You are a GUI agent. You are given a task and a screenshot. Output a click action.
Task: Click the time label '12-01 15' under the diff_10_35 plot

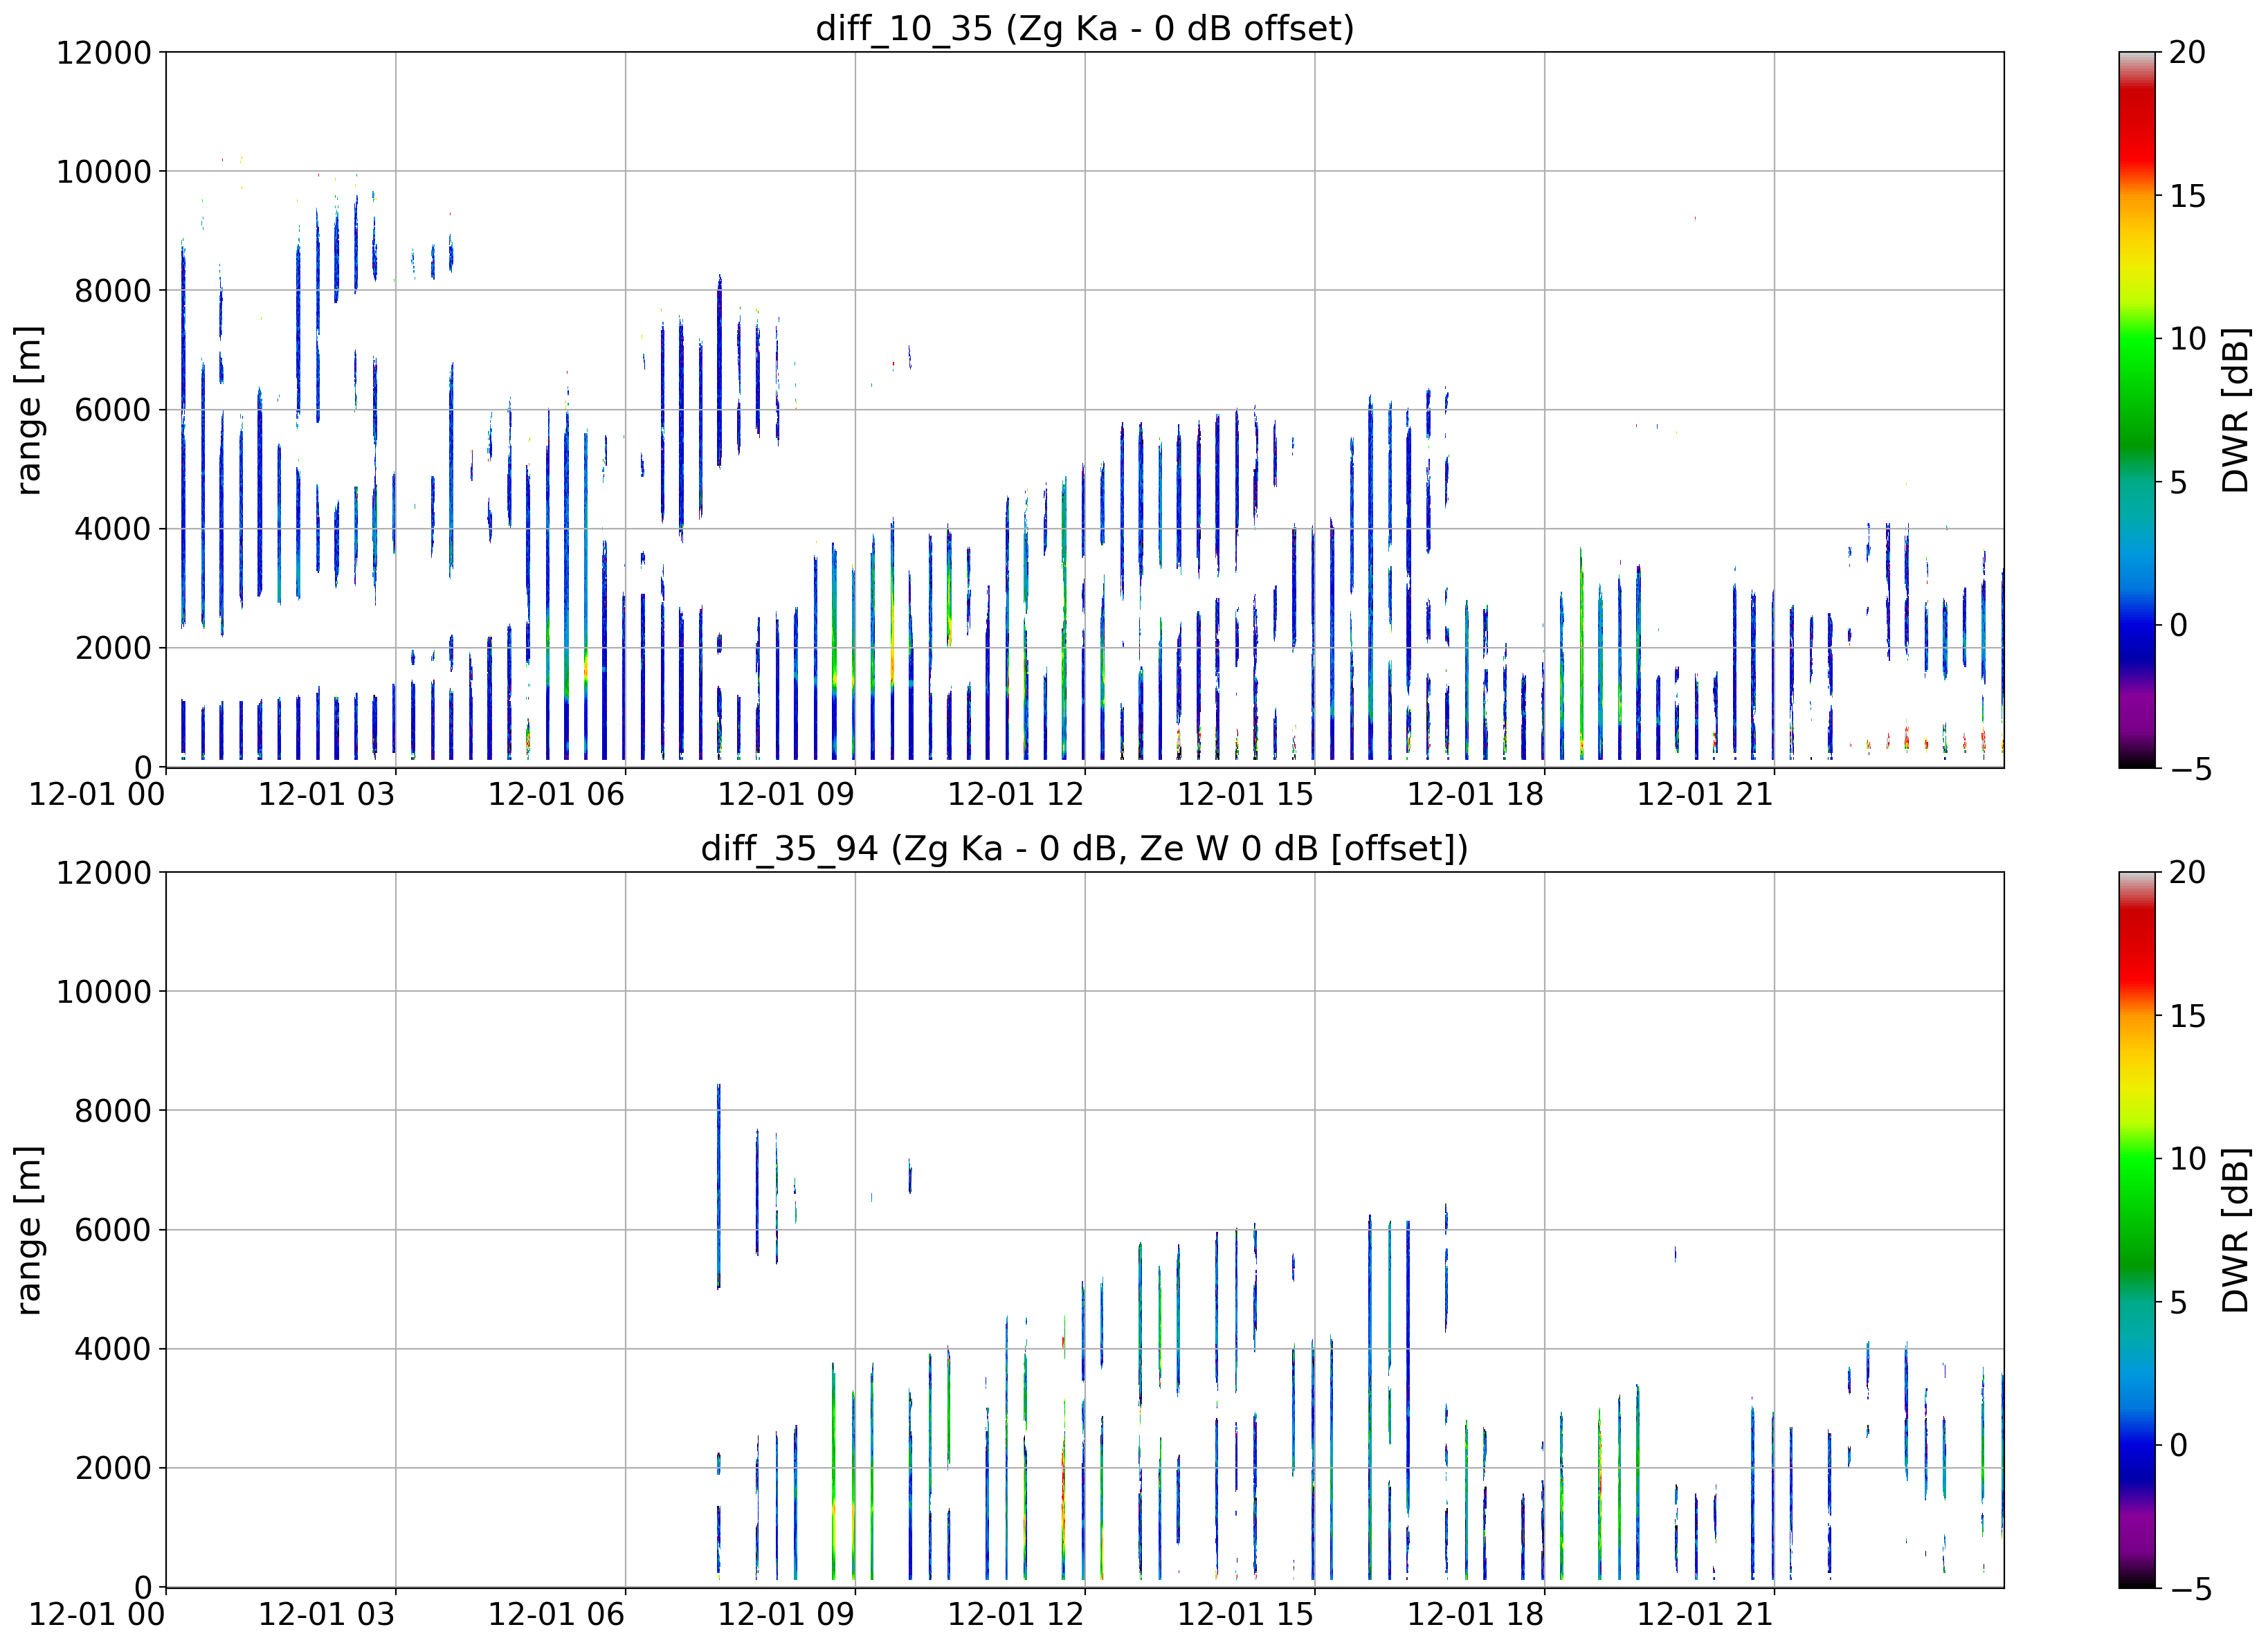tap(1246, 795)
